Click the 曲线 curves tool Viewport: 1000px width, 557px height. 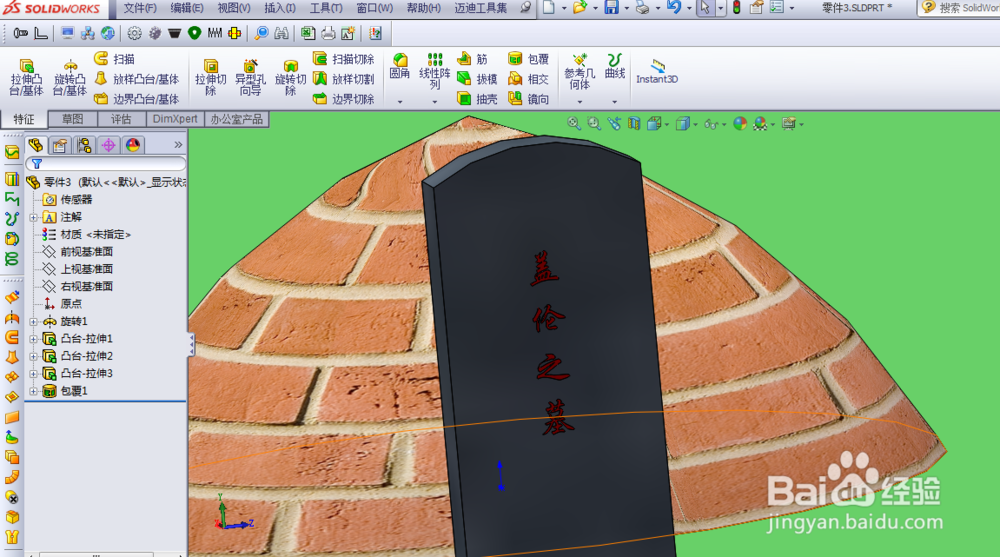[x=615, y=66]
